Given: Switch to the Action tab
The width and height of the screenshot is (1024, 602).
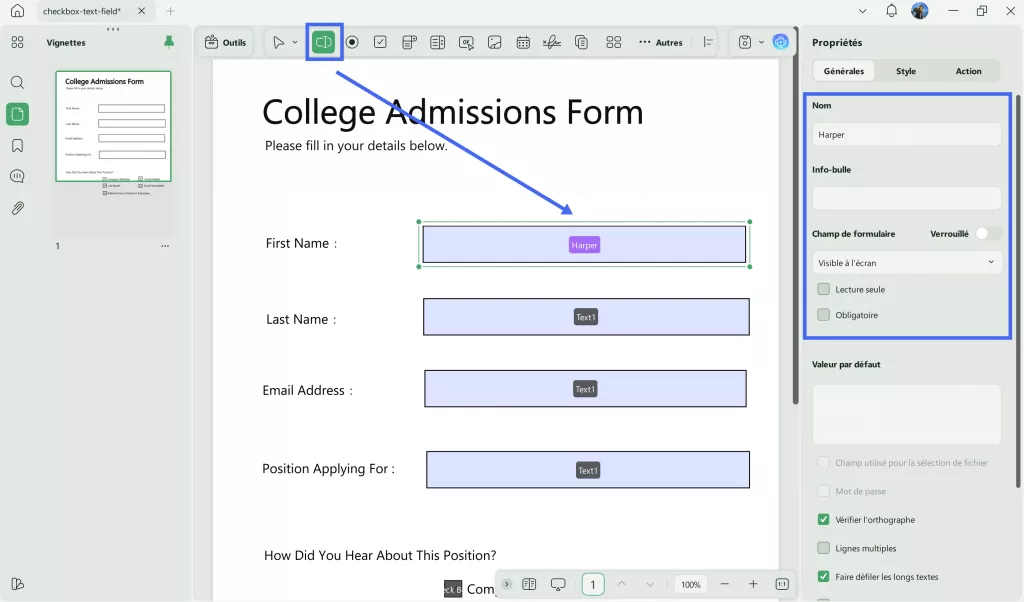Looking at the screenshot, I should pos(968,71).
